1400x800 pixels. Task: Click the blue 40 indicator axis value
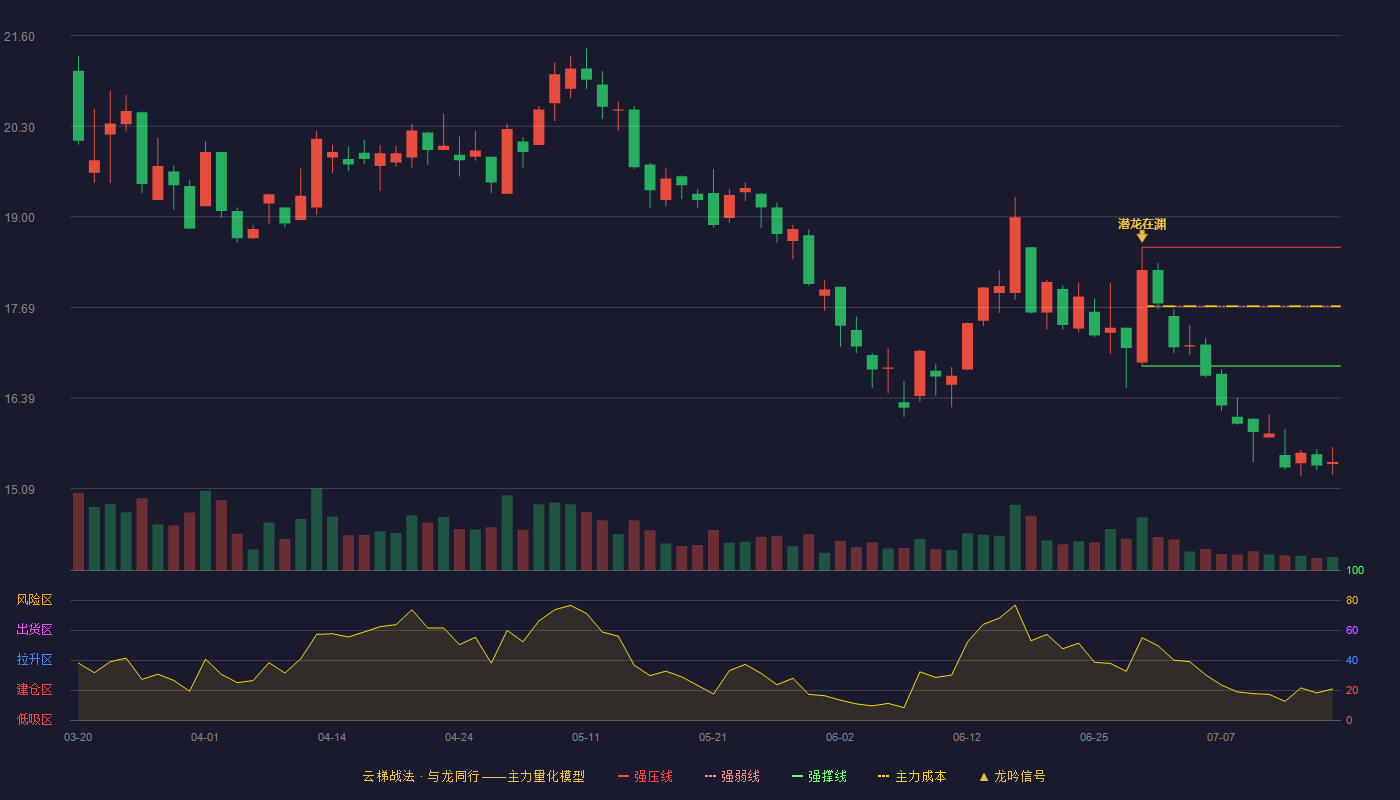[x=1352, y=660]
